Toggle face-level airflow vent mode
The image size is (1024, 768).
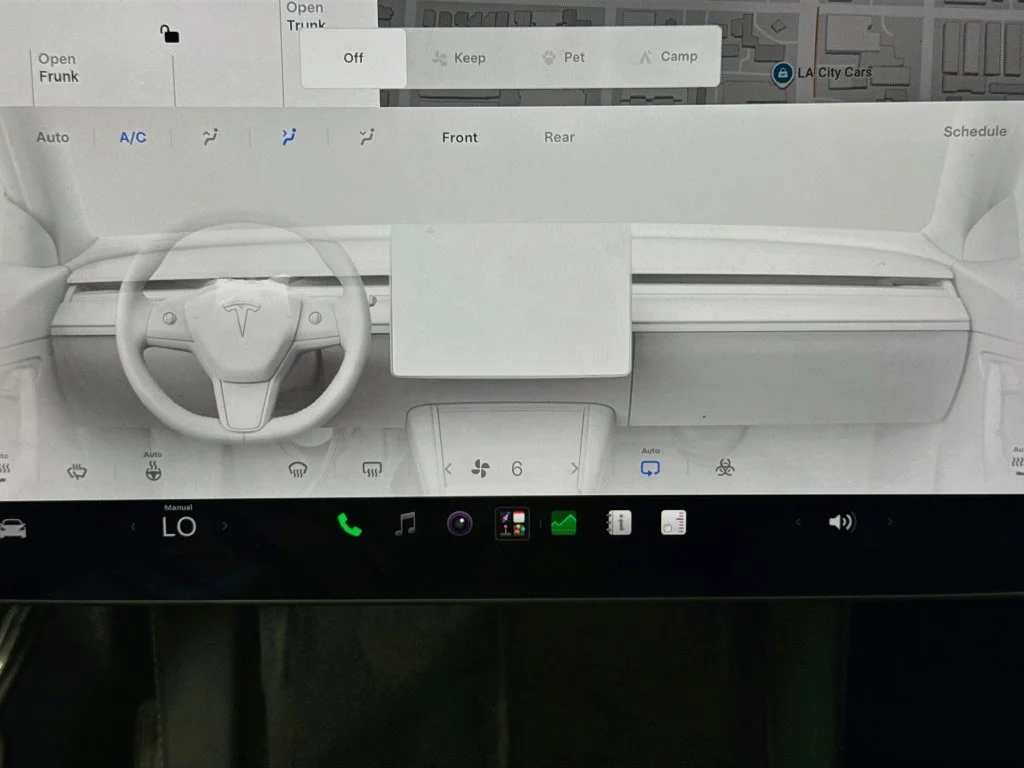tap(289, 137)
